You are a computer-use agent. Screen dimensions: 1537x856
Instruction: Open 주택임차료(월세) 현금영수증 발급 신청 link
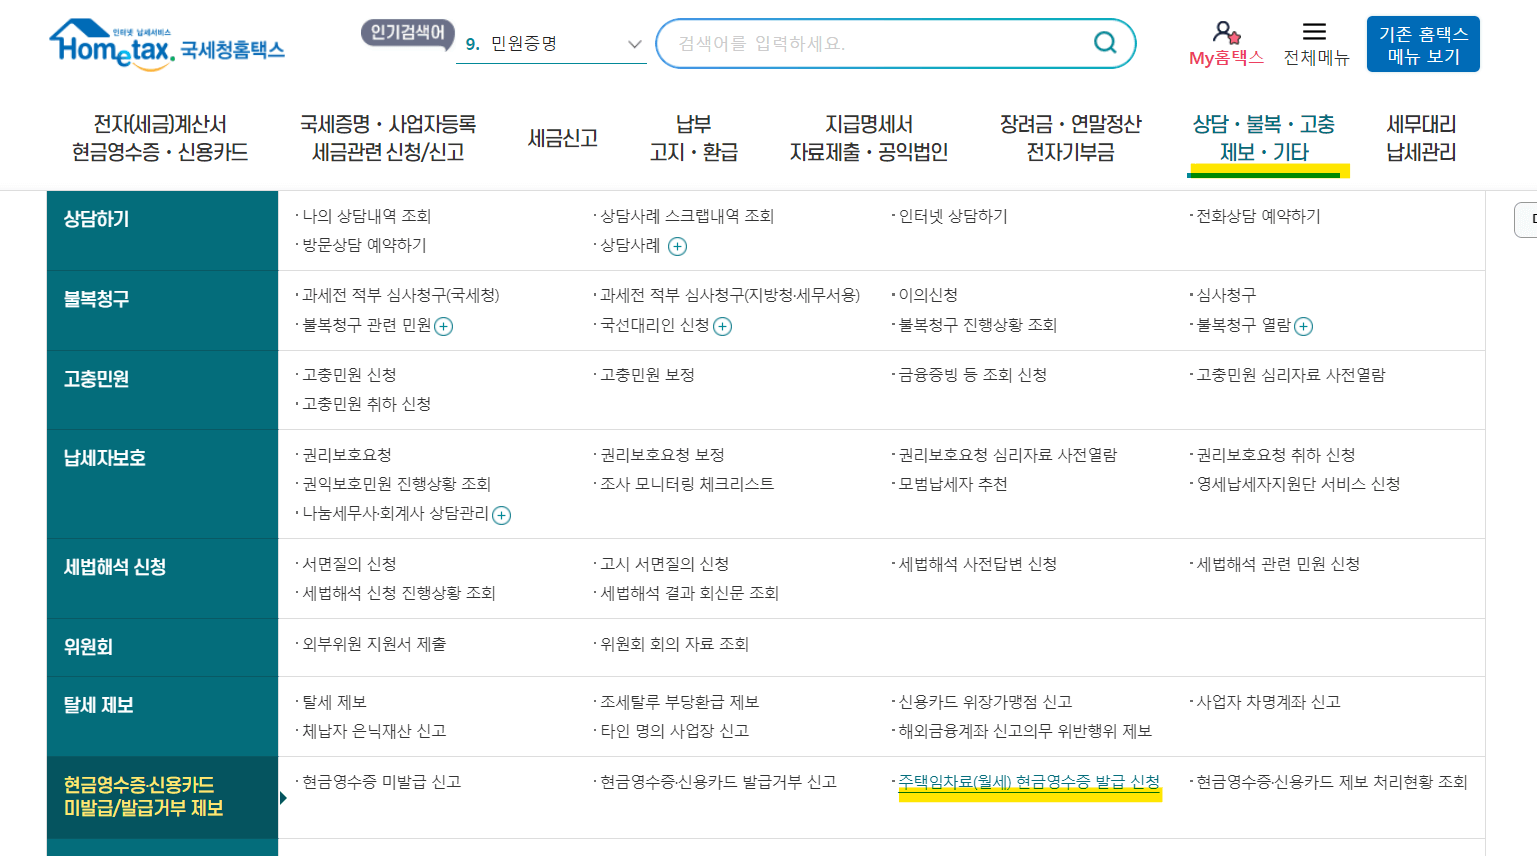(x=1027, y=782)
